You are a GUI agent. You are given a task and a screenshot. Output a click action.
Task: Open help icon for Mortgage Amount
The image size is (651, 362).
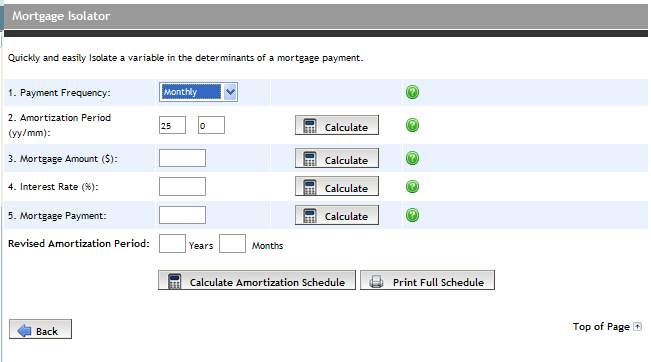click(412, 158)
